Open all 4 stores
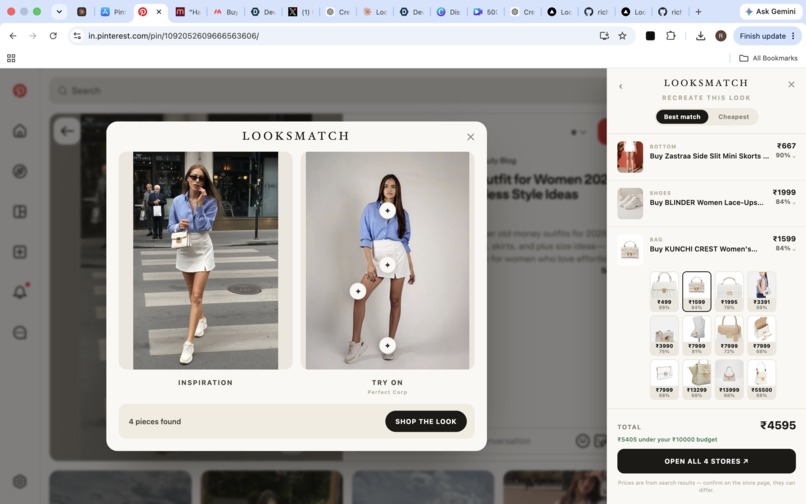Viewport: 806px width, 504px height. pos(706,461)
